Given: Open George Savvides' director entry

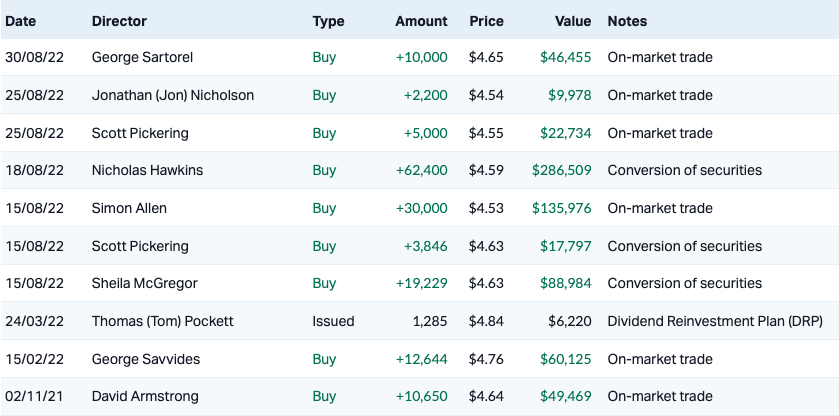Looking at the screenshot, I should 146,358.
